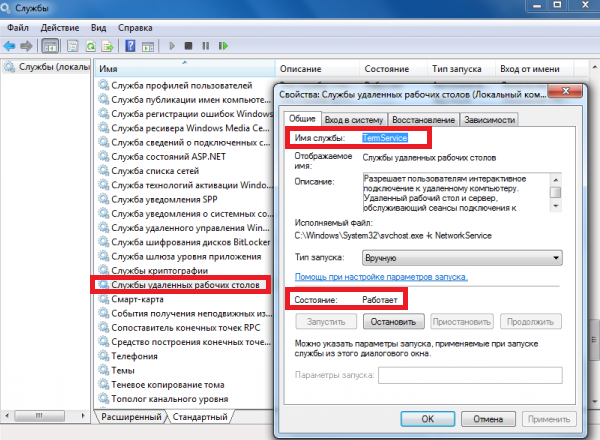Select Служба уведомления SPP row
The image size is (600, 440).
pyautogui.click(x=184, y=199)
